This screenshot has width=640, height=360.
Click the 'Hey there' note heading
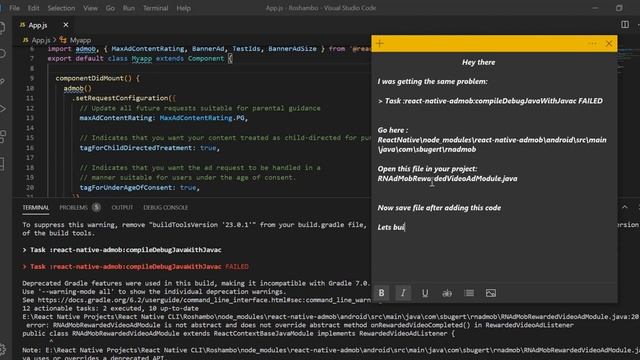478,62
